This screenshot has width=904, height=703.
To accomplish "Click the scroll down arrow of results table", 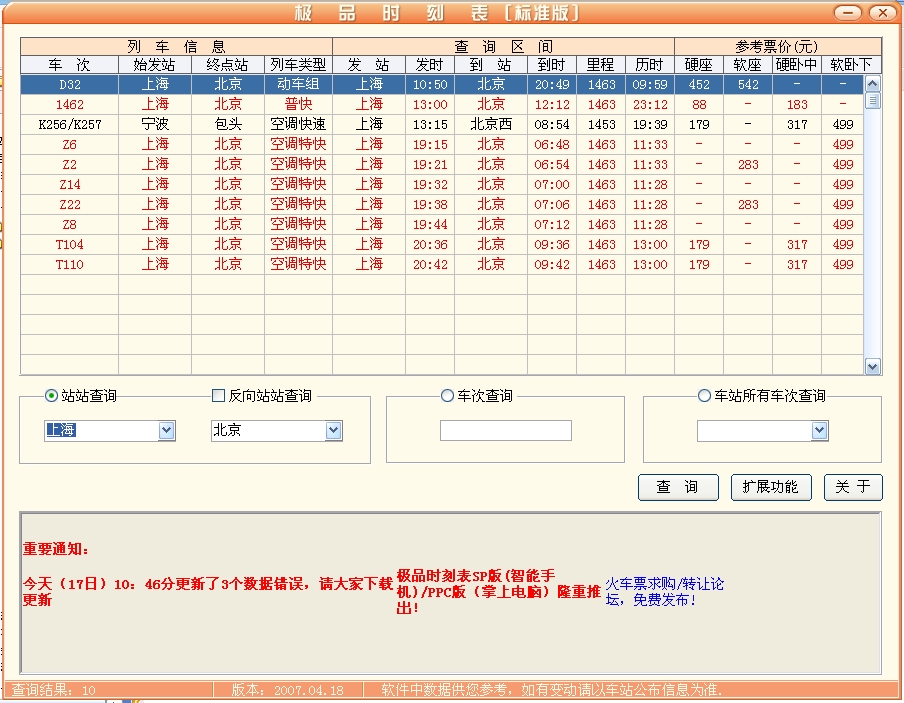I will [x=872, y=366].
